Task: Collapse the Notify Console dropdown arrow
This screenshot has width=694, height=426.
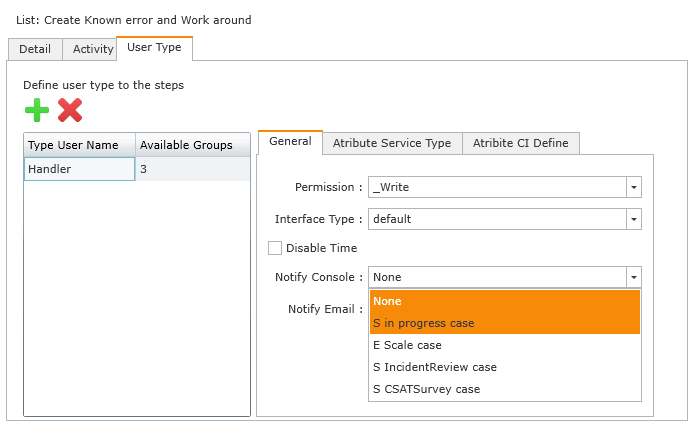Action: point(633,277)
